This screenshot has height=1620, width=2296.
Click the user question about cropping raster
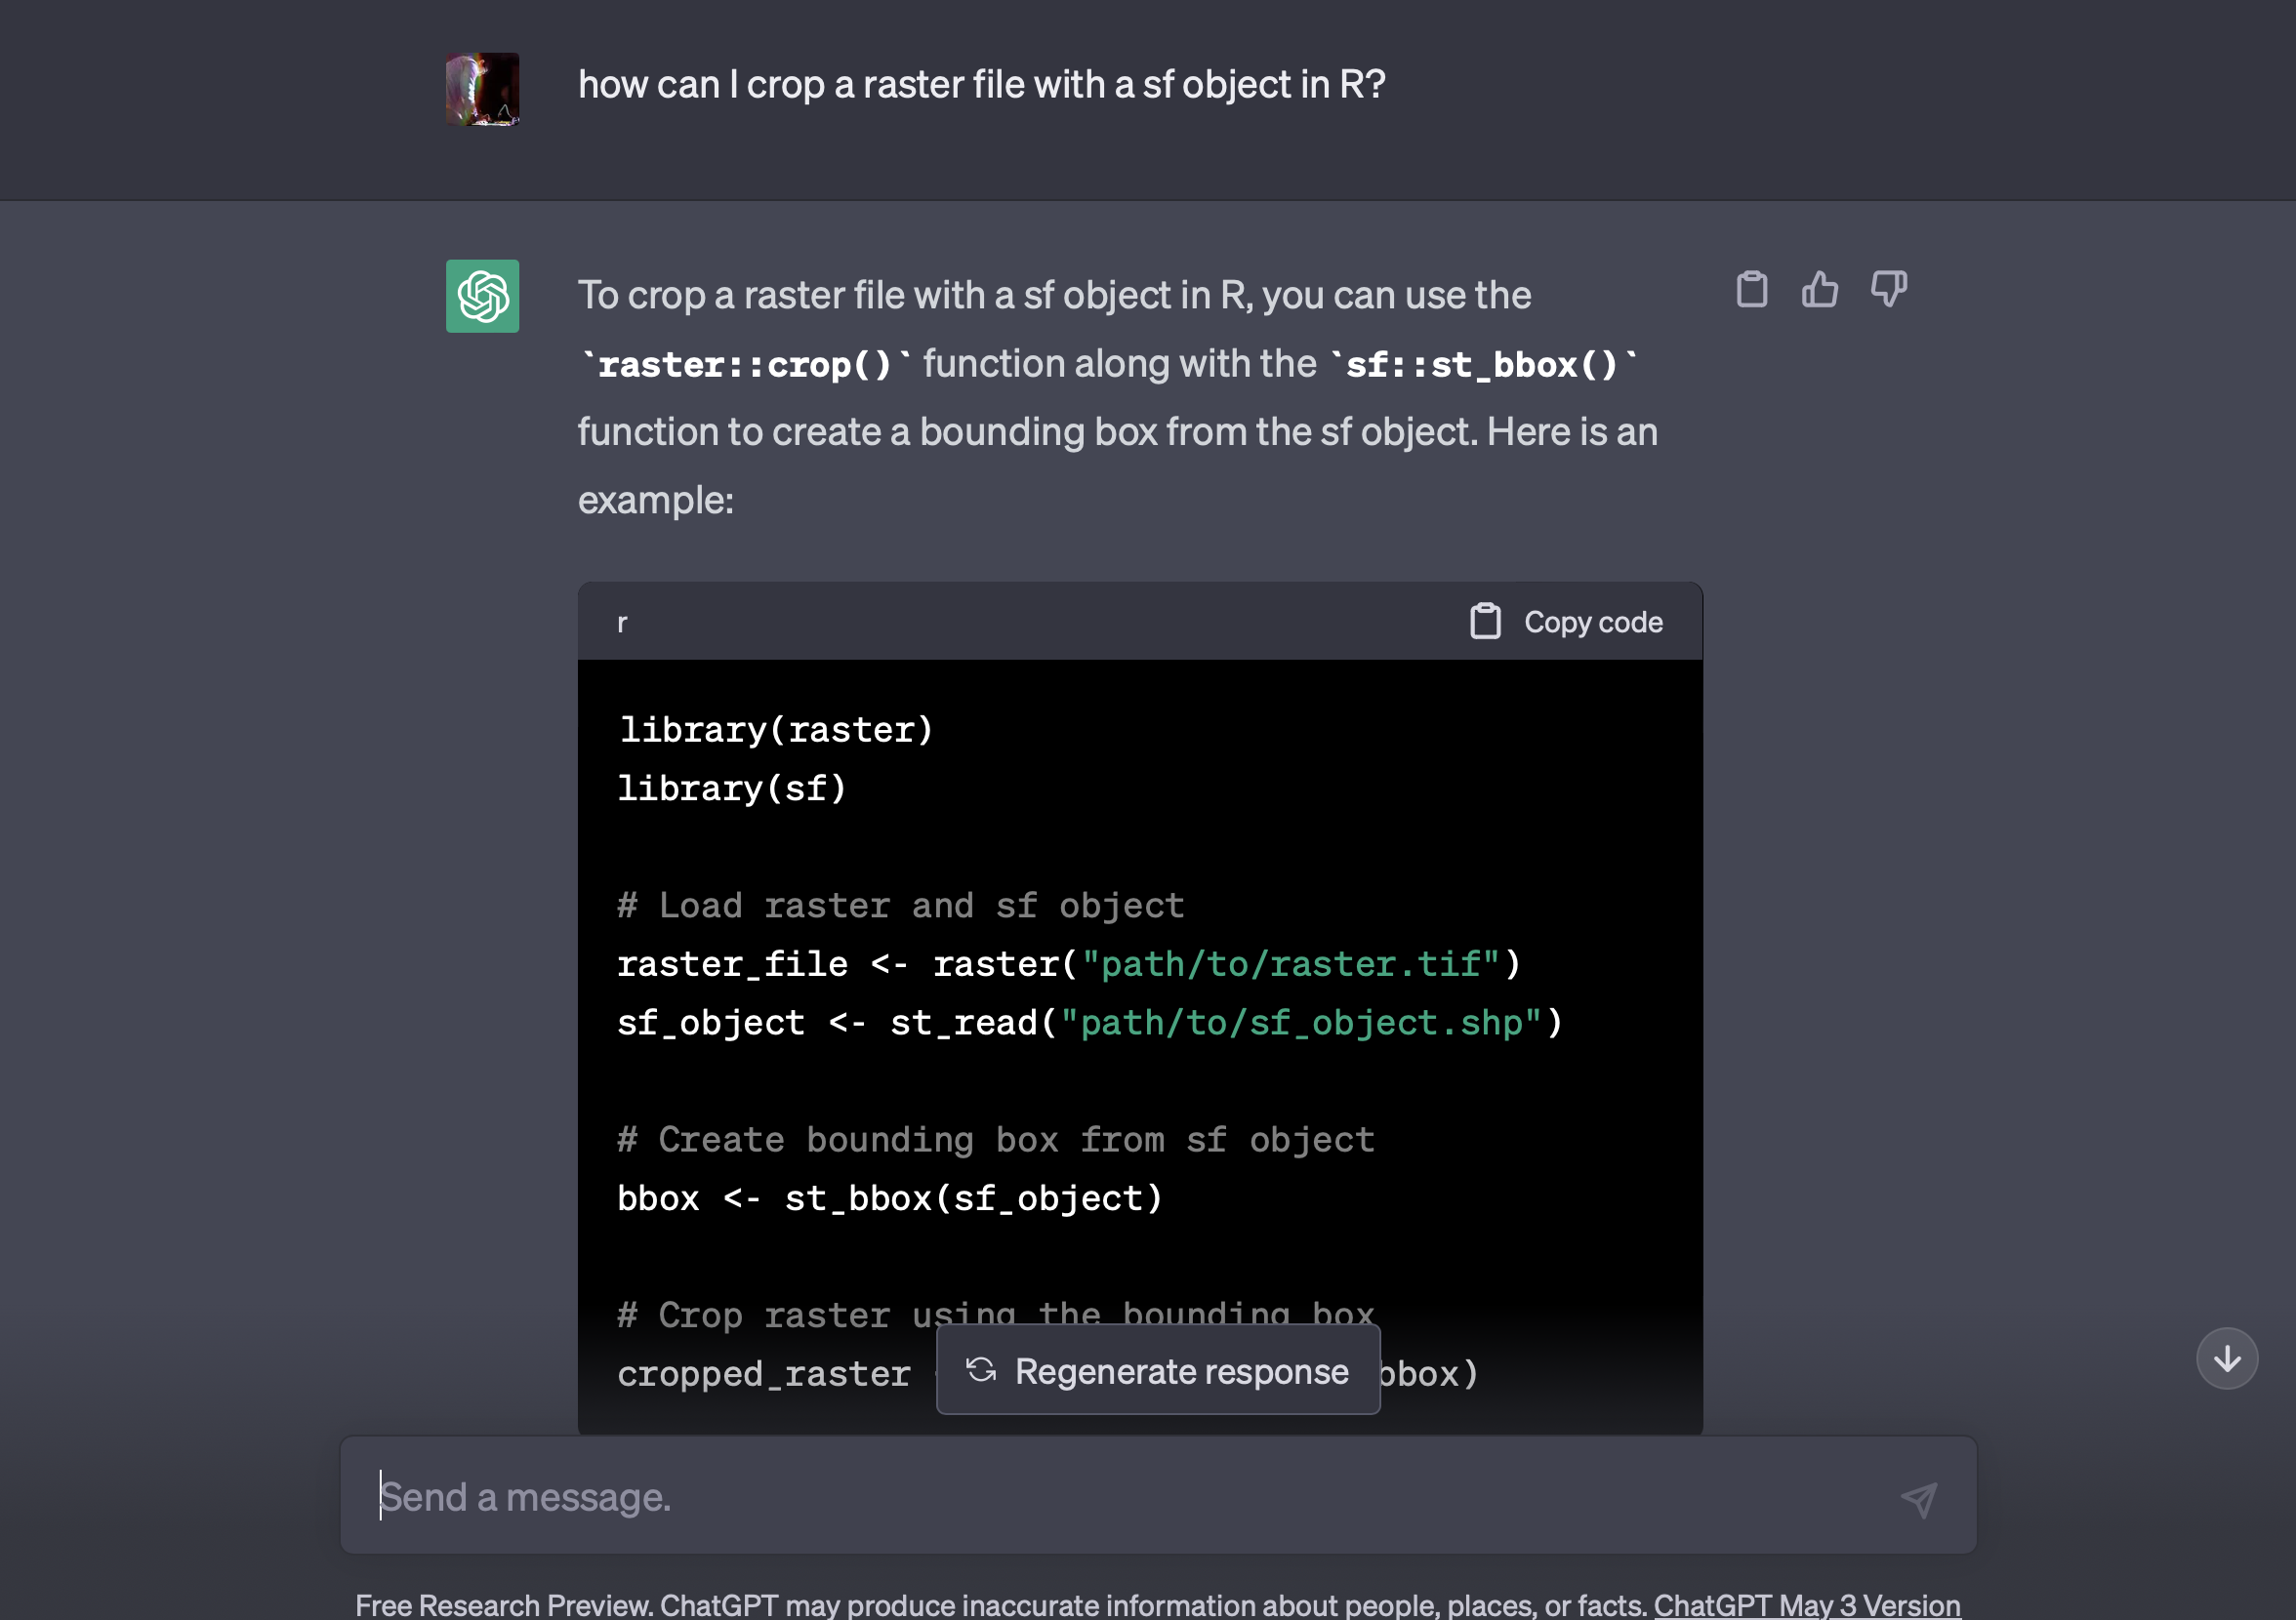(981, 85)
